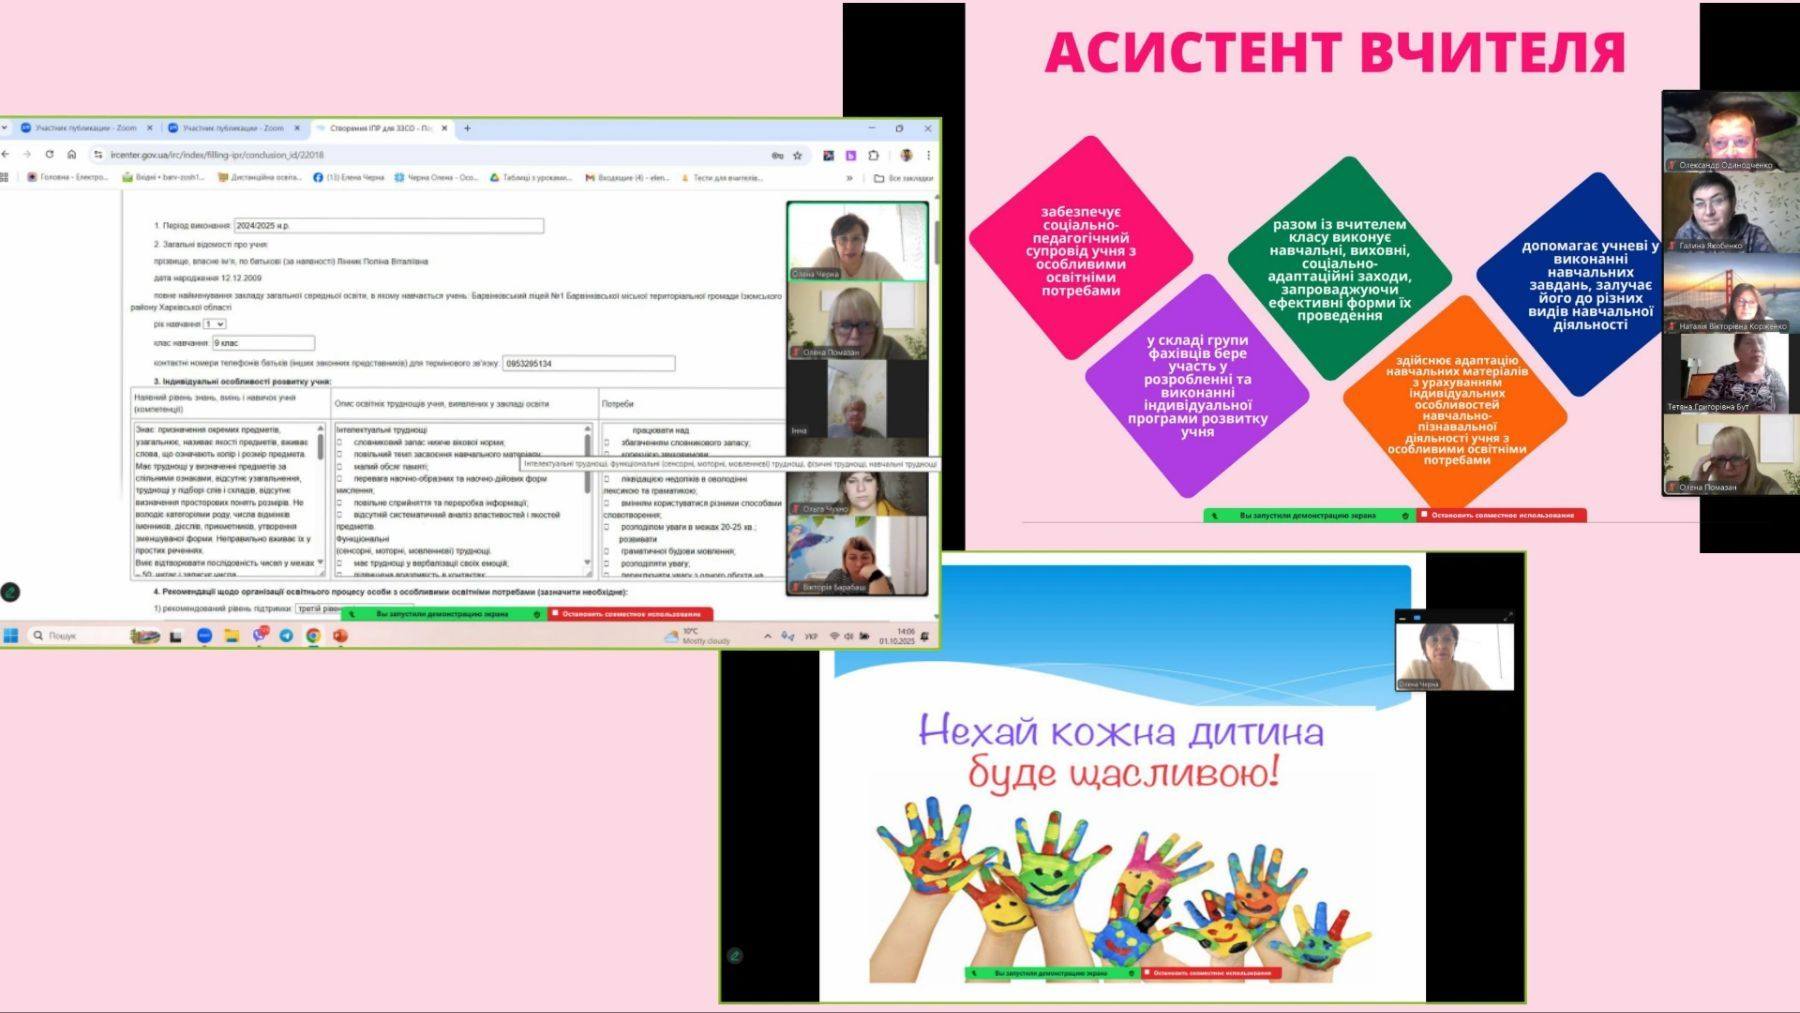Click the browser home icon
Image resolution: width=1800 pixels, height=1013 pixels.
[x=71, y=155]
